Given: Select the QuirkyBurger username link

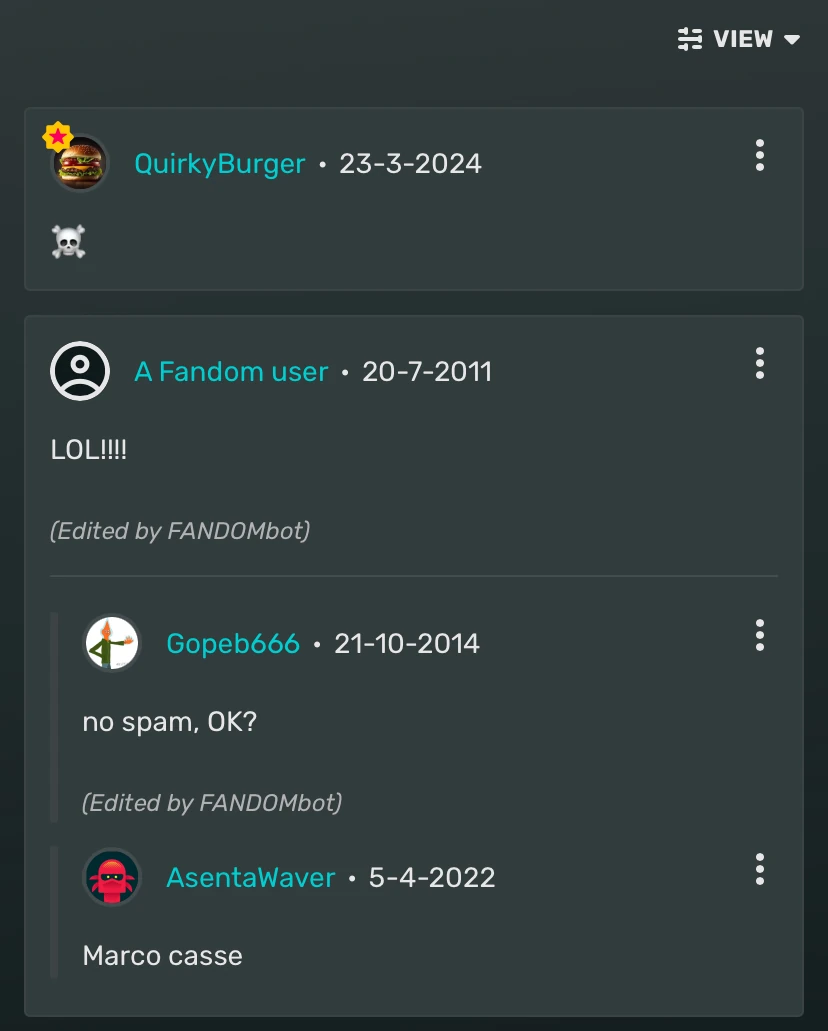Looking at the screenshot, I should point(219,163).
